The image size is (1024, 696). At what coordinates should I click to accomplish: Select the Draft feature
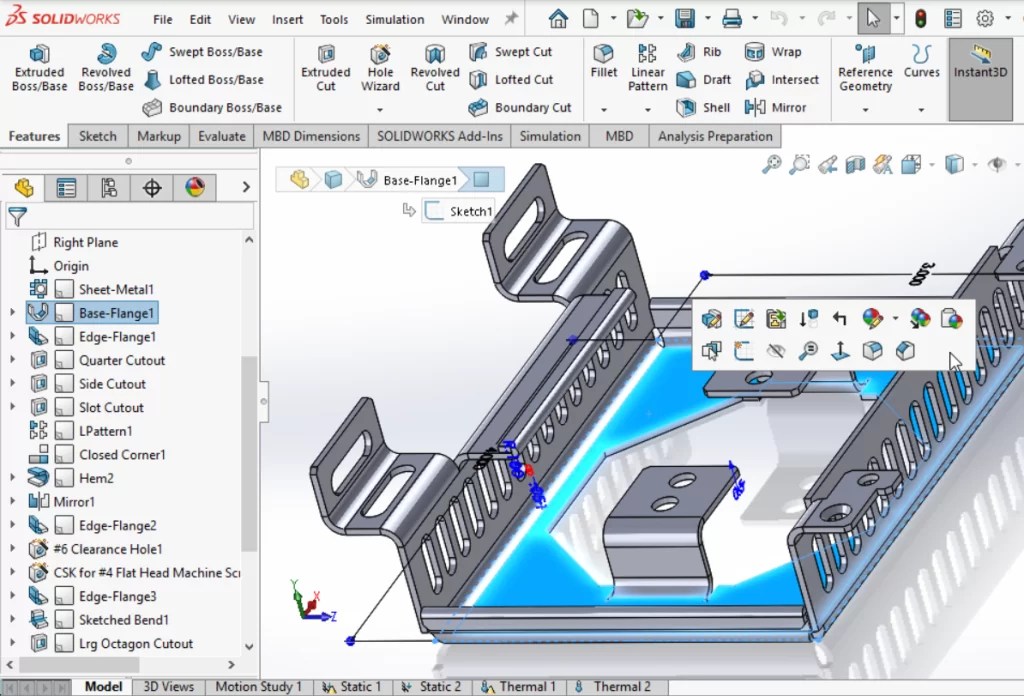[x=703, y=80]
